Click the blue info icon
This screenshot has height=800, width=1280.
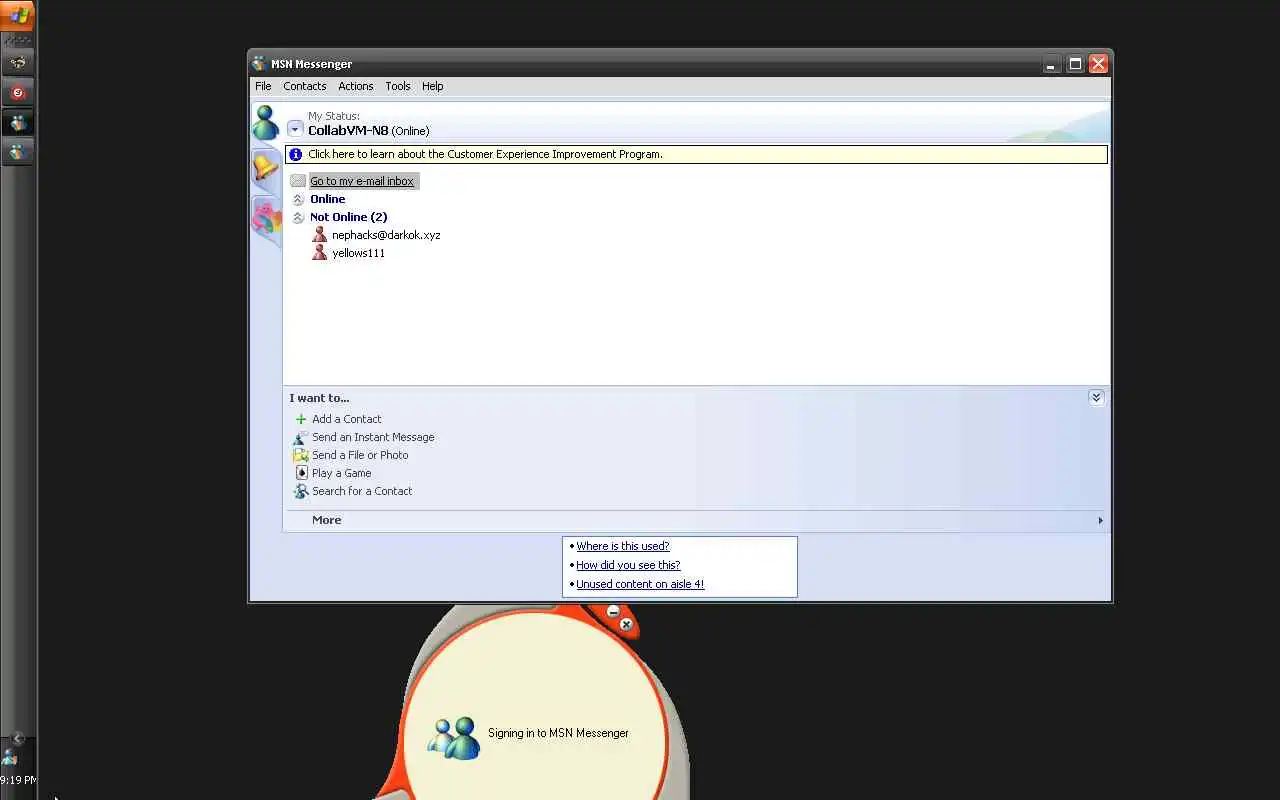[x=295, y=154]
